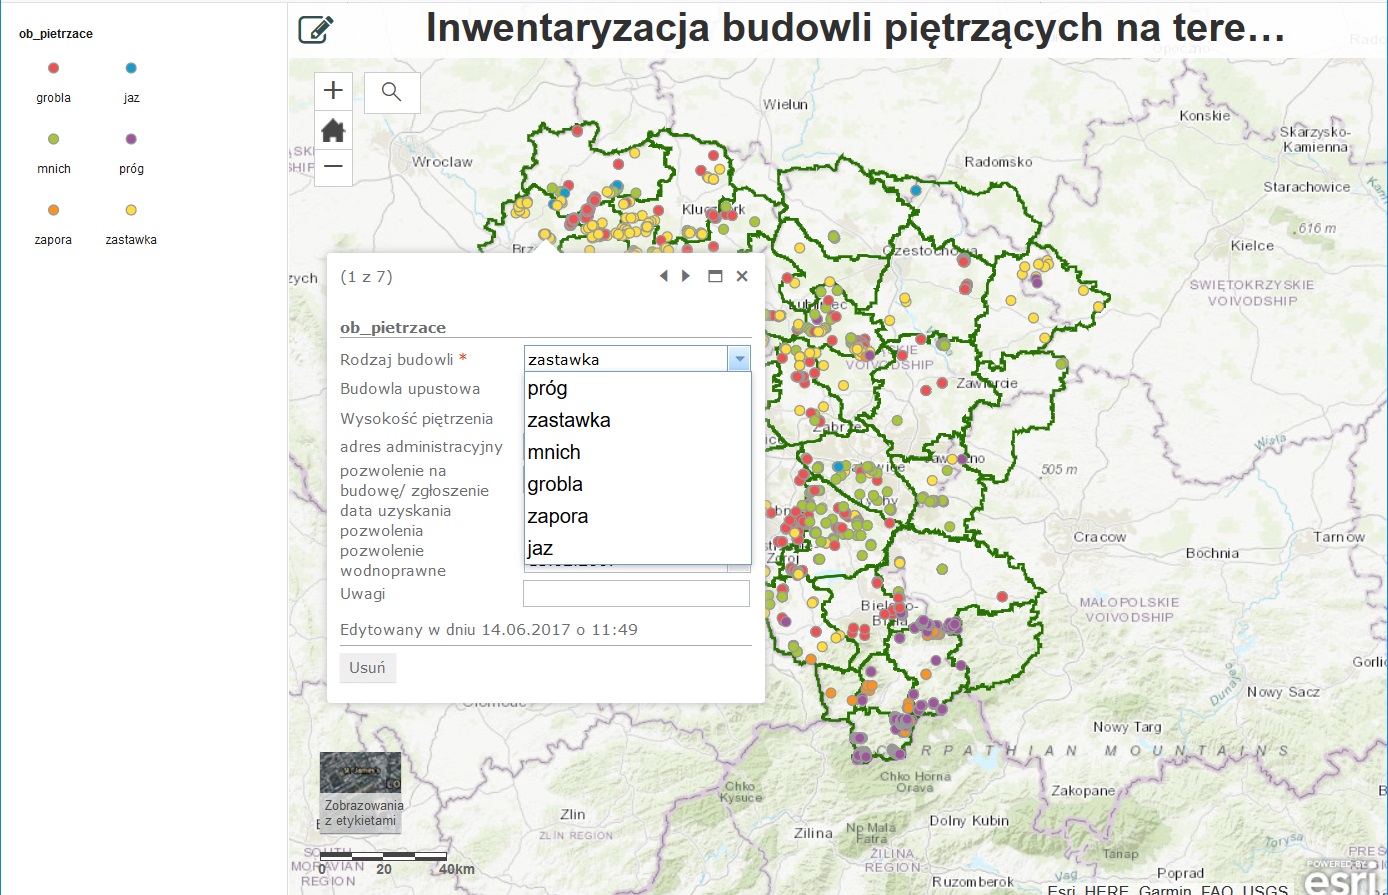This screenshot has width=1388, height=895.
Task: Select 'zastawka' from the dropdown list
Action: (637, 420)
